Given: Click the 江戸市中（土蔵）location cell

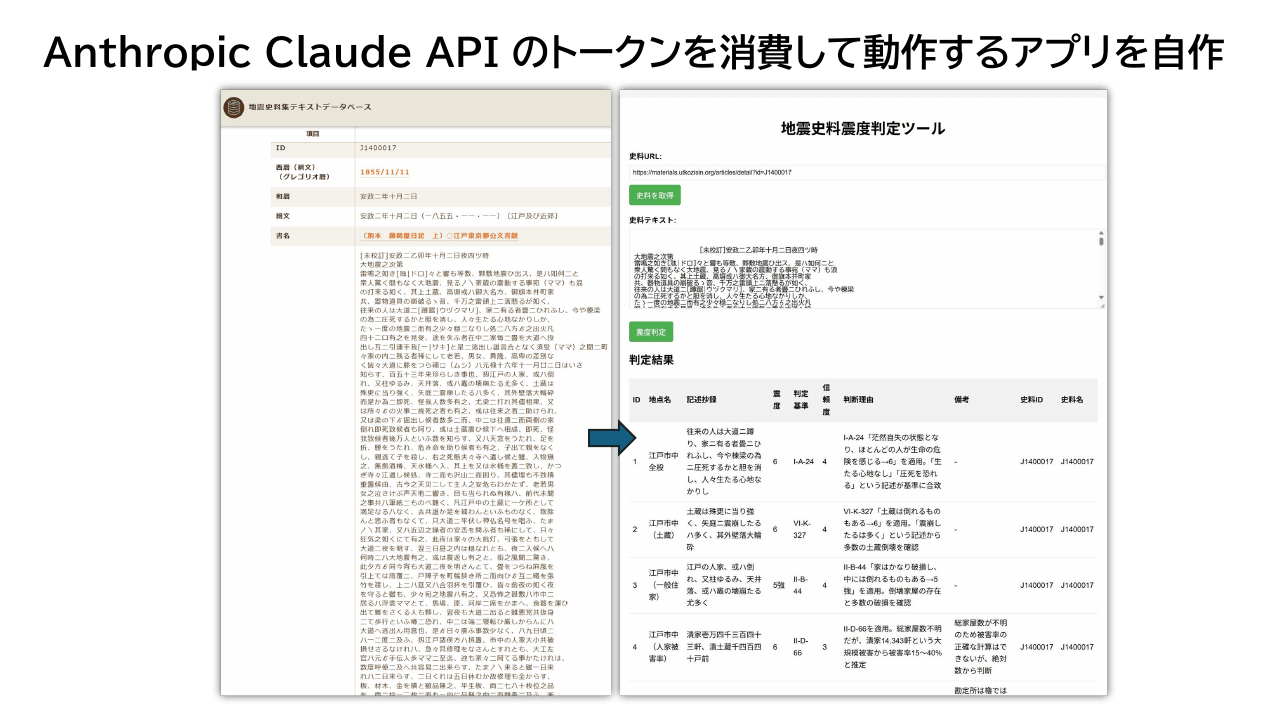Looking at the screenshot, I should [x=663, y=529].
